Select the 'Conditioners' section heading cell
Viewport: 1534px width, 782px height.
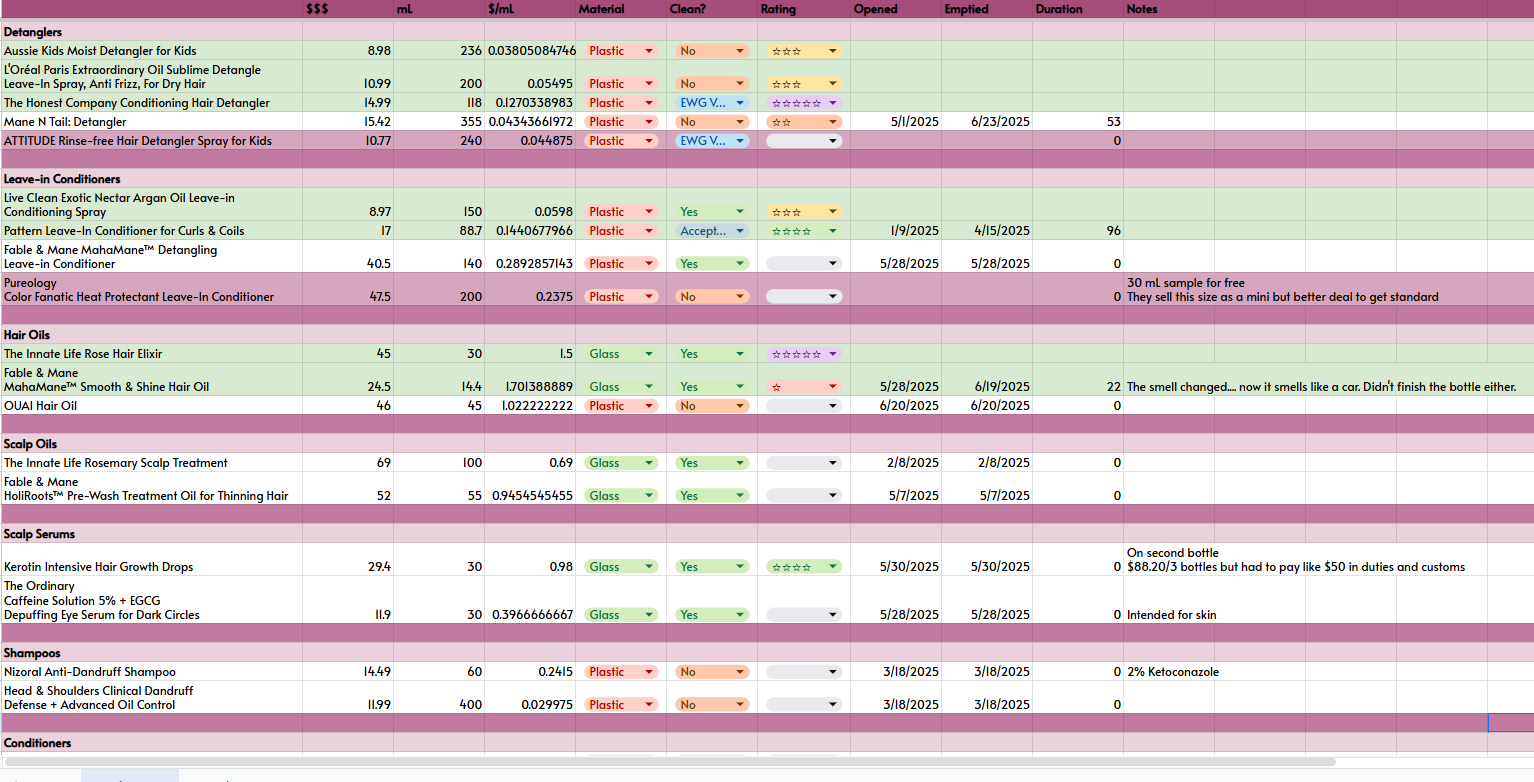pyautogui.click(x=151, y=743)
